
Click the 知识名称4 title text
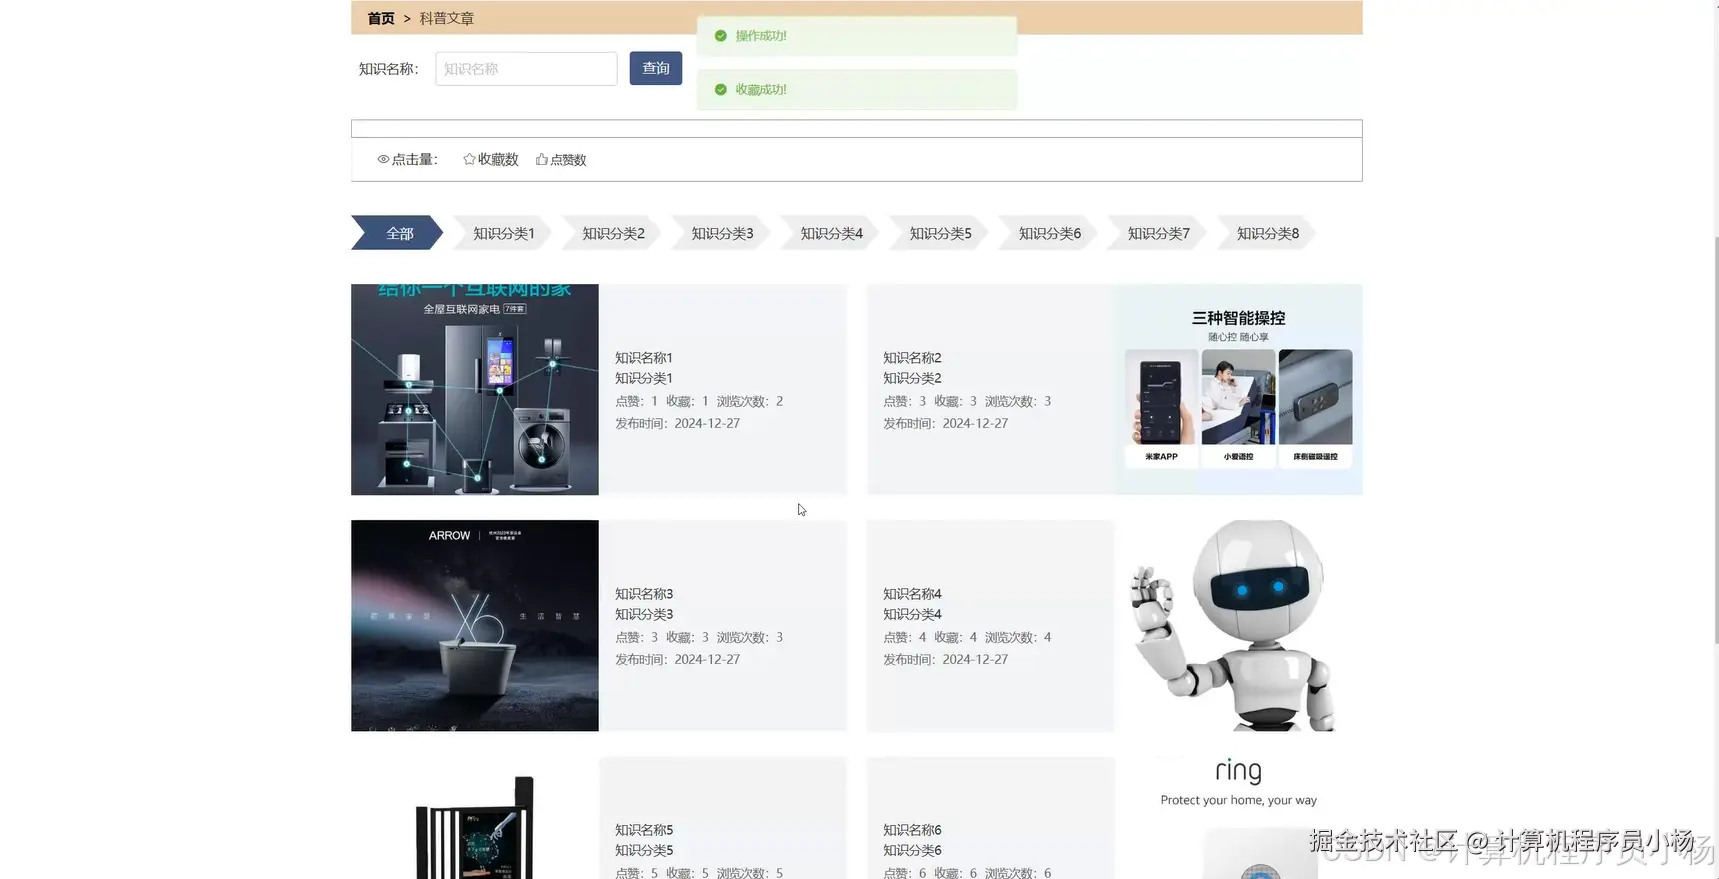click(912, 594)
